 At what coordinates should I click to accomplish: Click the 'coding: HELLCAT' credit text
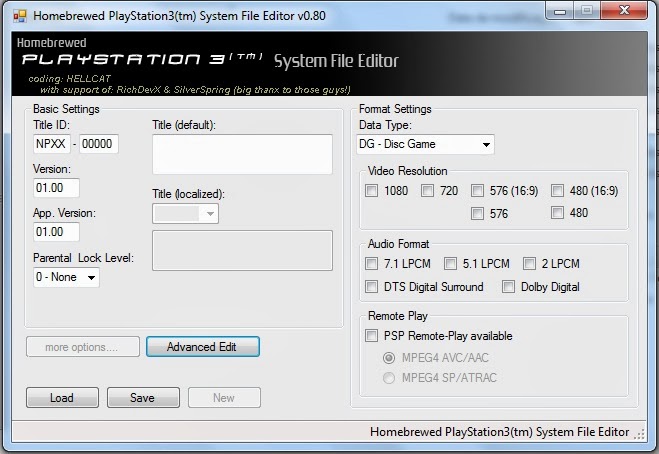[x=70, y=79]
